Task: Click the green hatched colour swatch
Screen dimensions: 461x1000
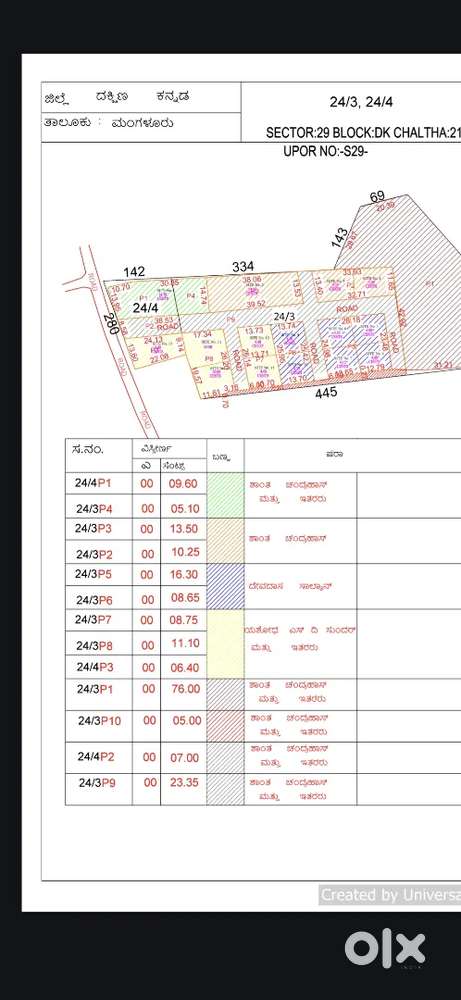Action: 225,496
